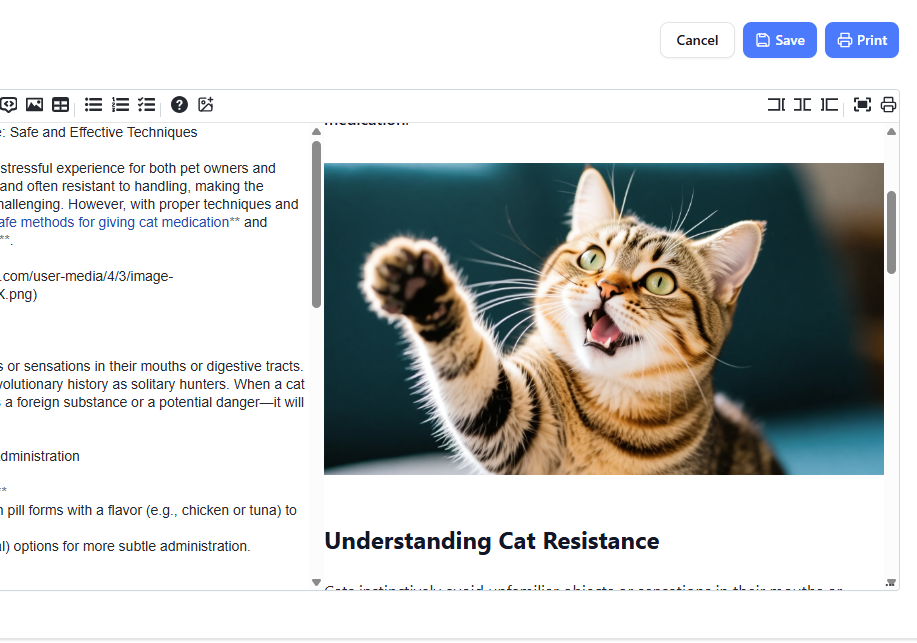Select the cat photo in the preview
Screen dimensions: 917x643
[x=603, y=318]
